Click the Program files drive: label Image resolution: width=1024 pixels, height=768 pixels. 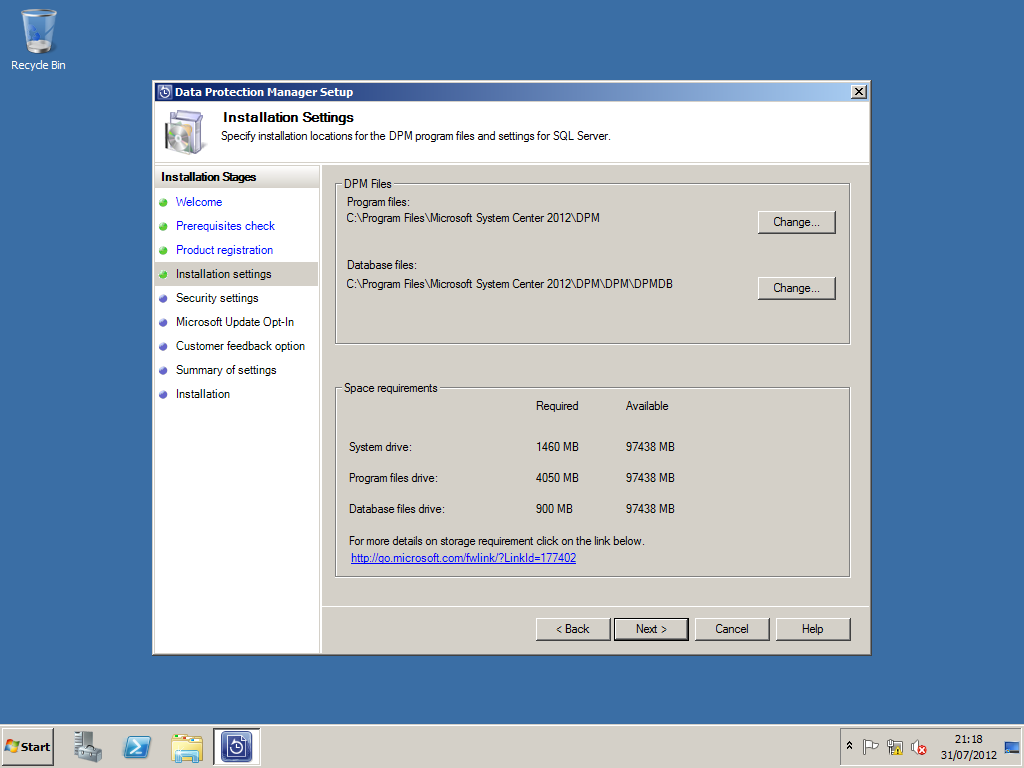[393, 478]
